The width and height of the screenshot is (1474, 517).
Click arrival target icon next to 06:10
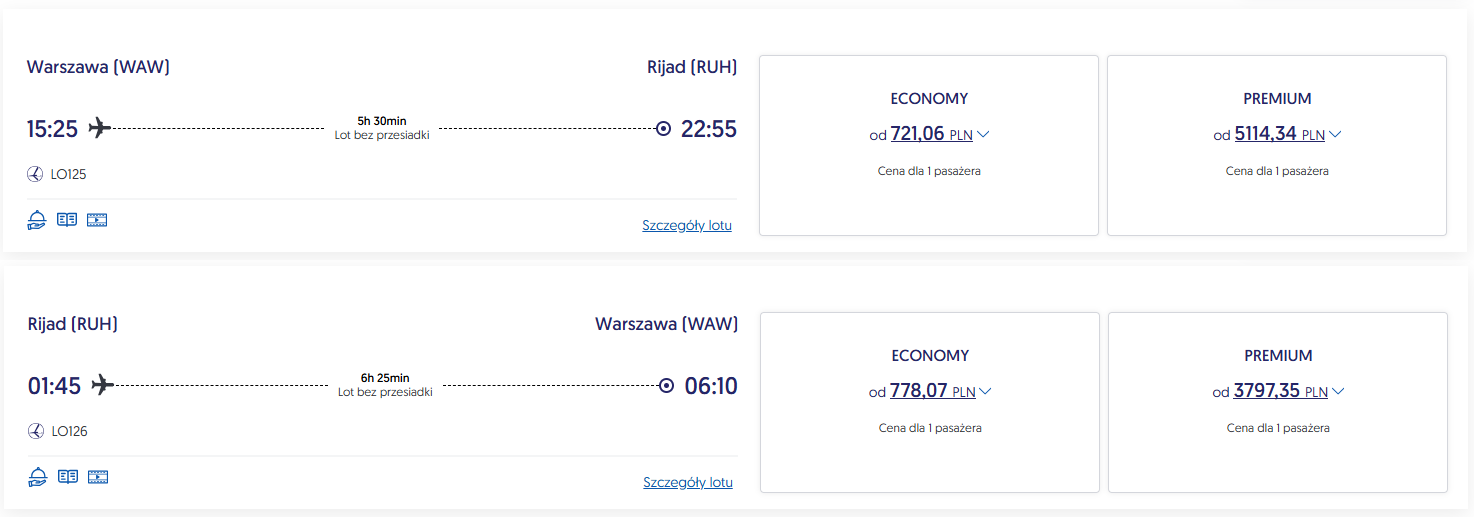coord(667,386)
